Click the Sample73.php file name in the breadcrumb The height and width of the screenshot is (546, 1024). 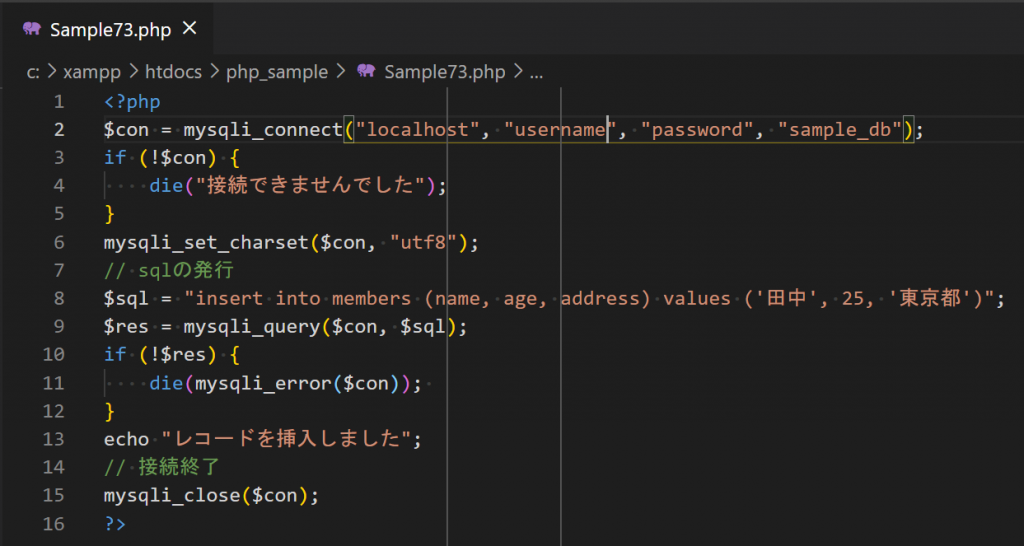(x=445, y=72)
